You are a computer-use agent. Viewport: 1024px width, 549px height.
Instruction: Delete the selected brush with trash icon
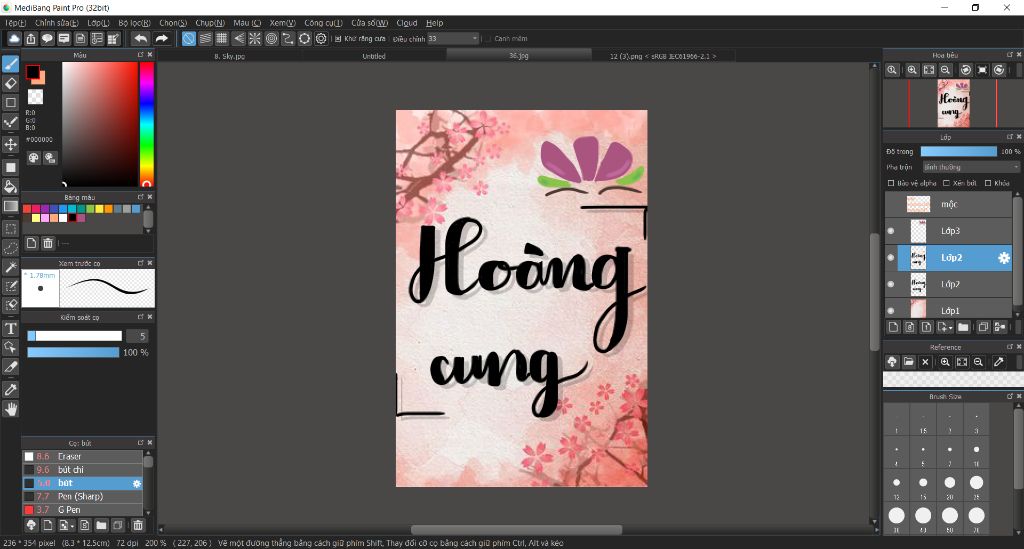[138, 525]
